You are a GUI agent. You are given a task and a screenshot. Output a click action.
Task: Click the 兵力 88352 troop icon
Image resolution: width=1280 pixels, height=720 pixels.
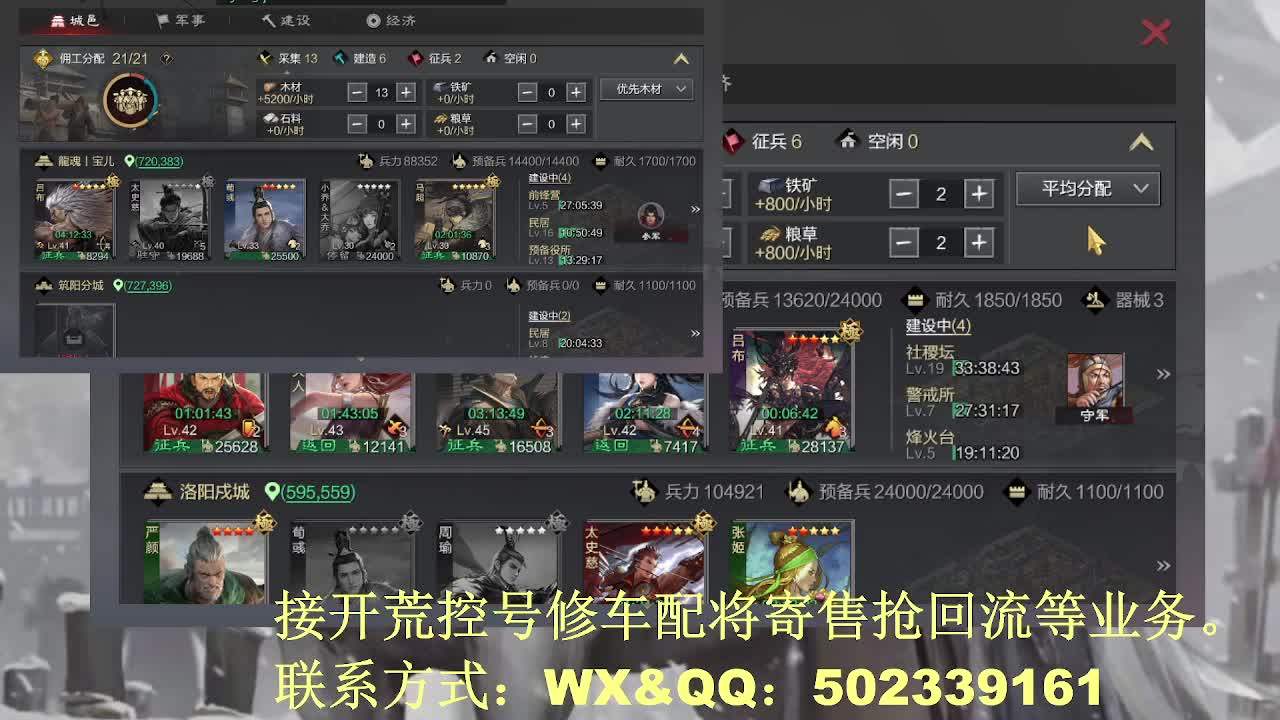[x=366, y=161]
